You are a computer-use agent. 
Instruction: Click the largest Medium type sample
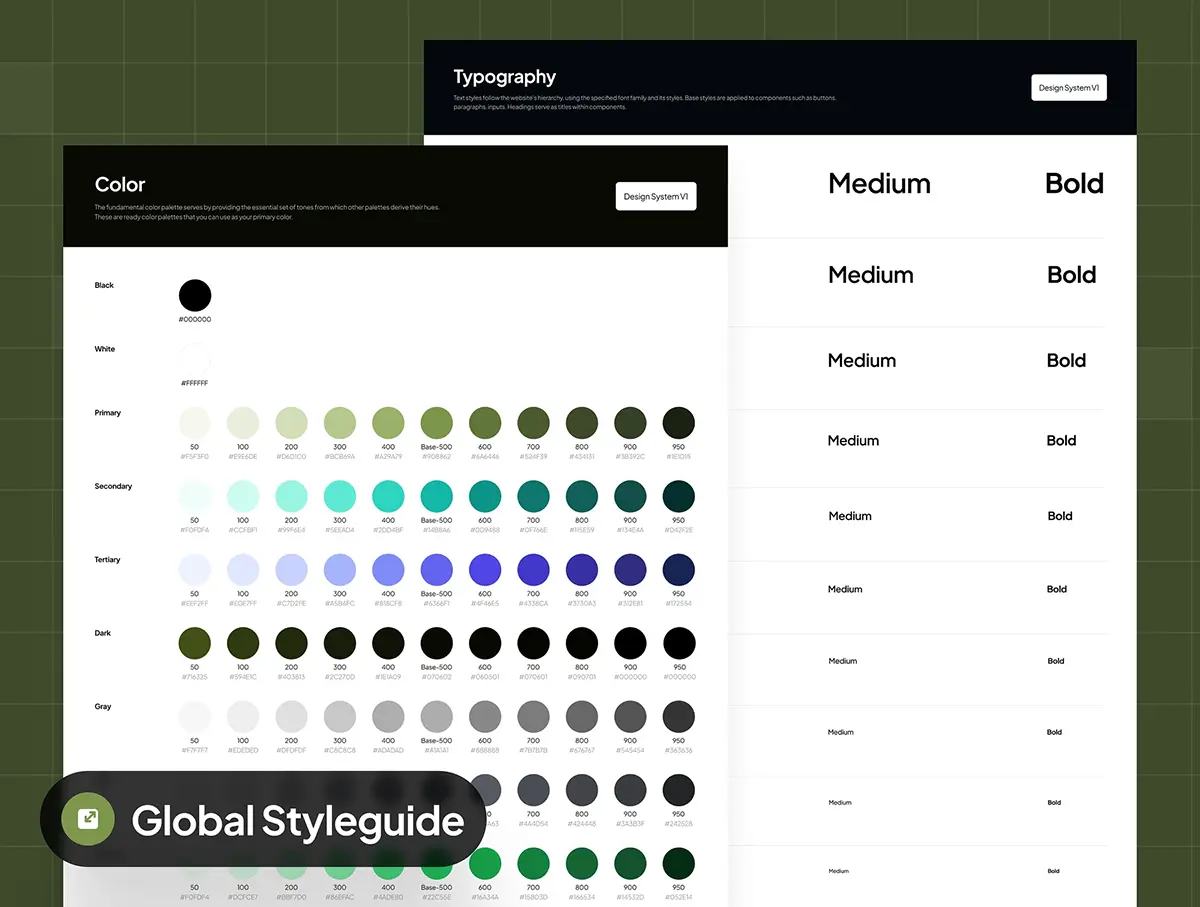pyautogui.click(x=879, y=184)
